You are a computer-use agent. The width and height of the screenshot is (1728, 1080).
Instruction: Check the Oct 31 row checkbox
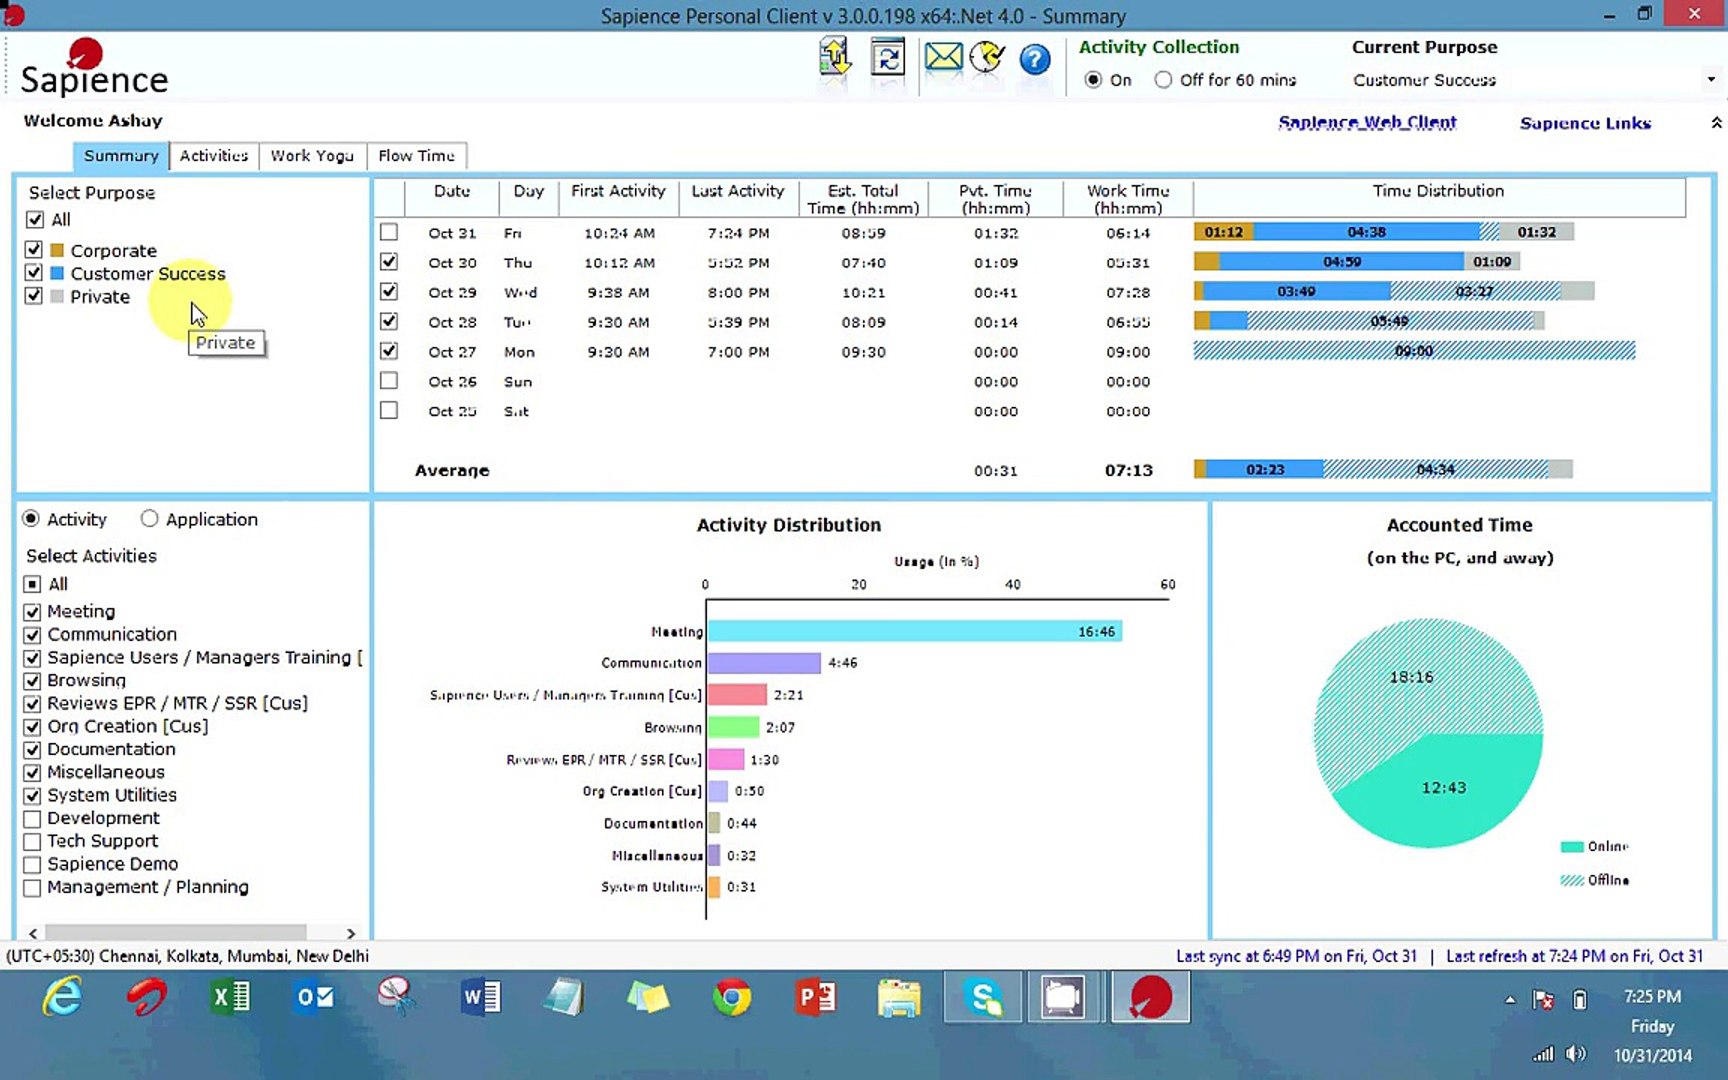[389, 232]
